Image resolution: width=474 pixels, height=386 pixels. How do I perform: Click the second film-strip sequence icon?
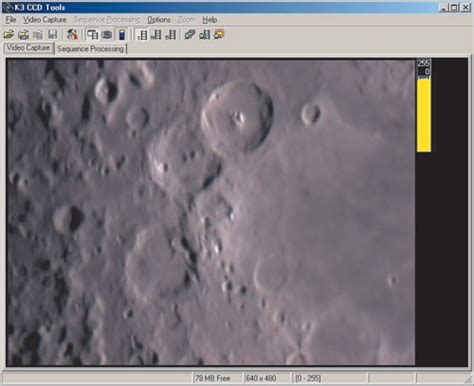tap(156, 35)
